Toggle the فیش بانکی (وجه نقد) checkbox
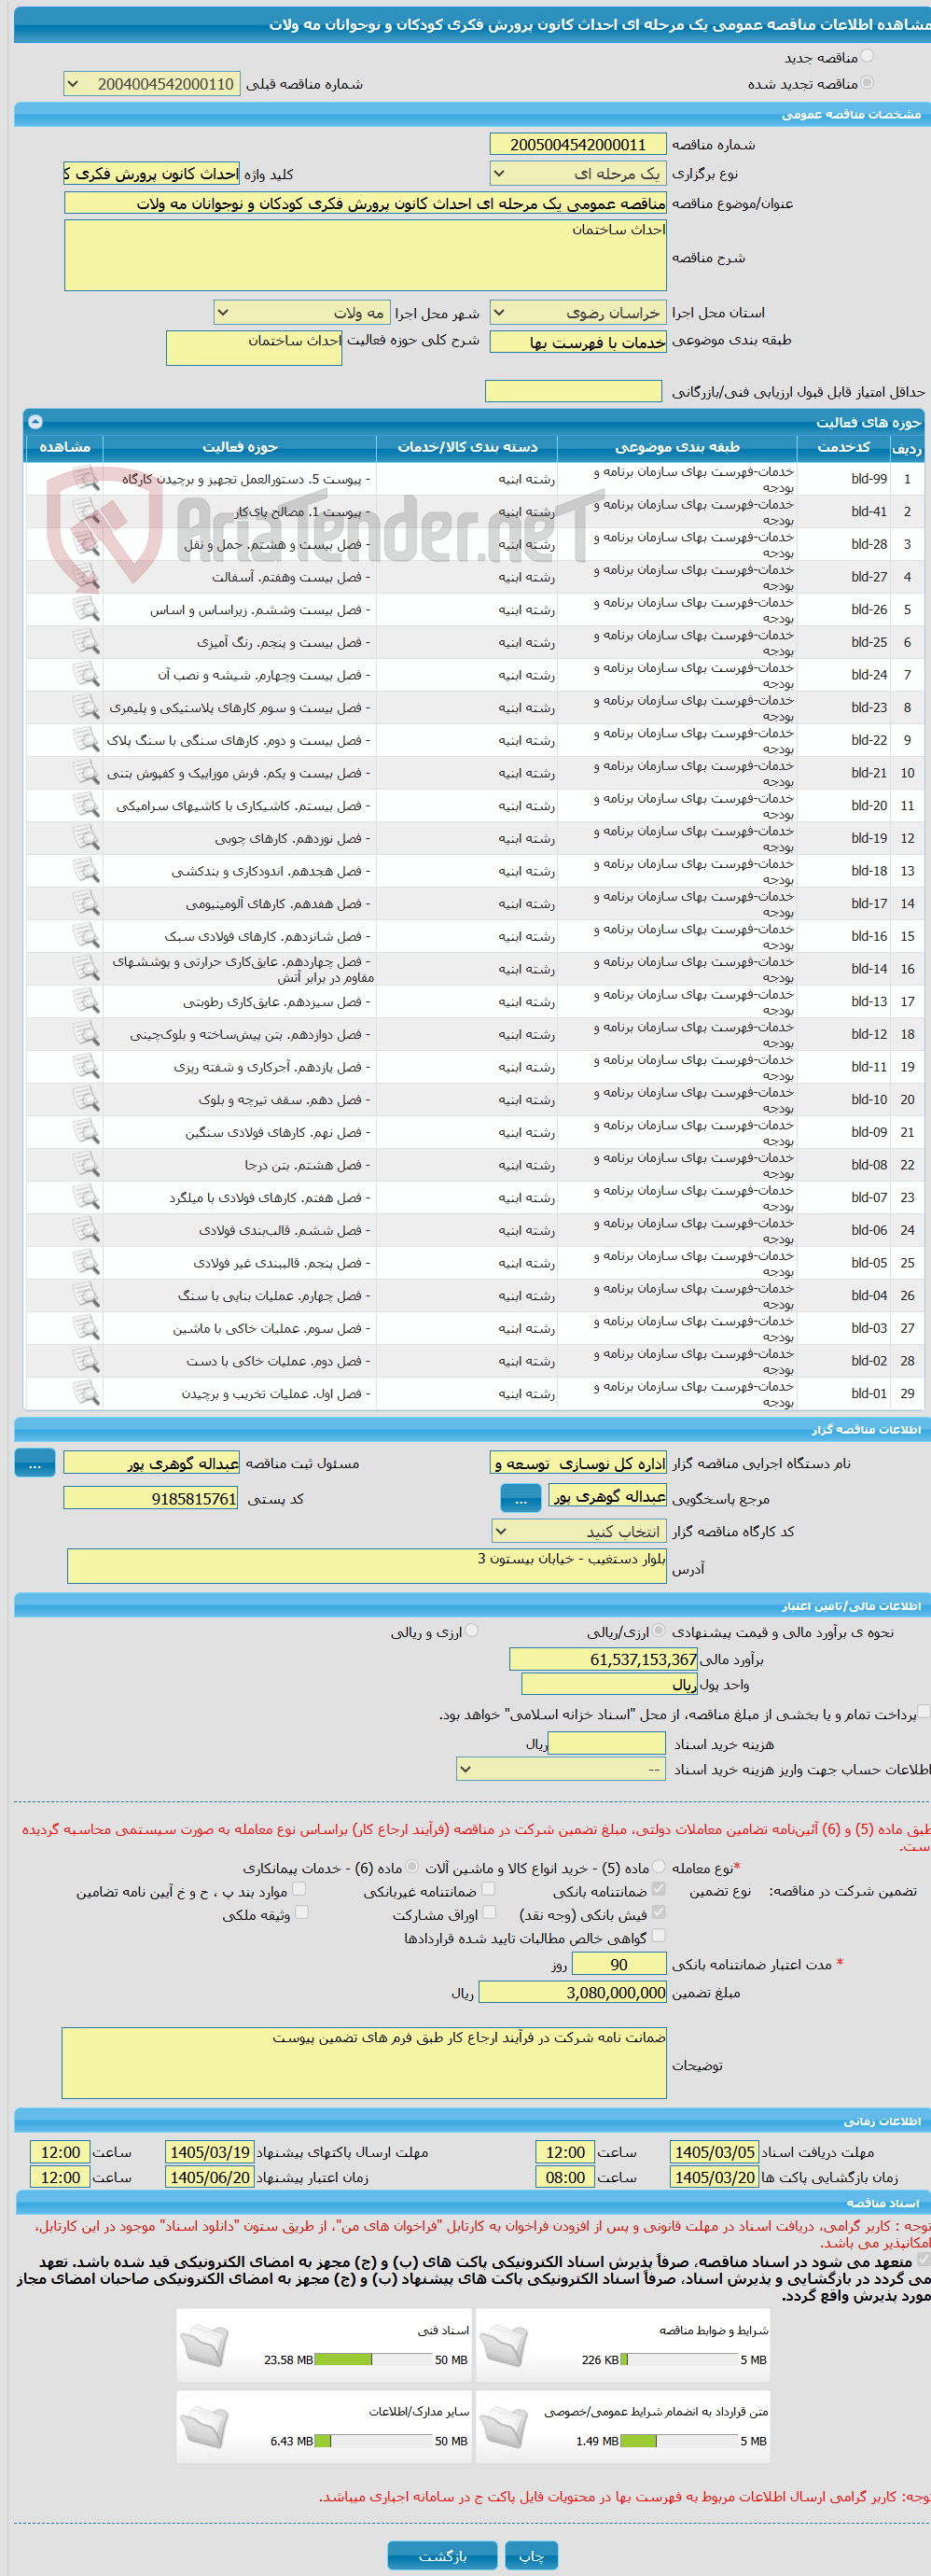This screenshot has height=2576, width=931. click(659, 1912)
